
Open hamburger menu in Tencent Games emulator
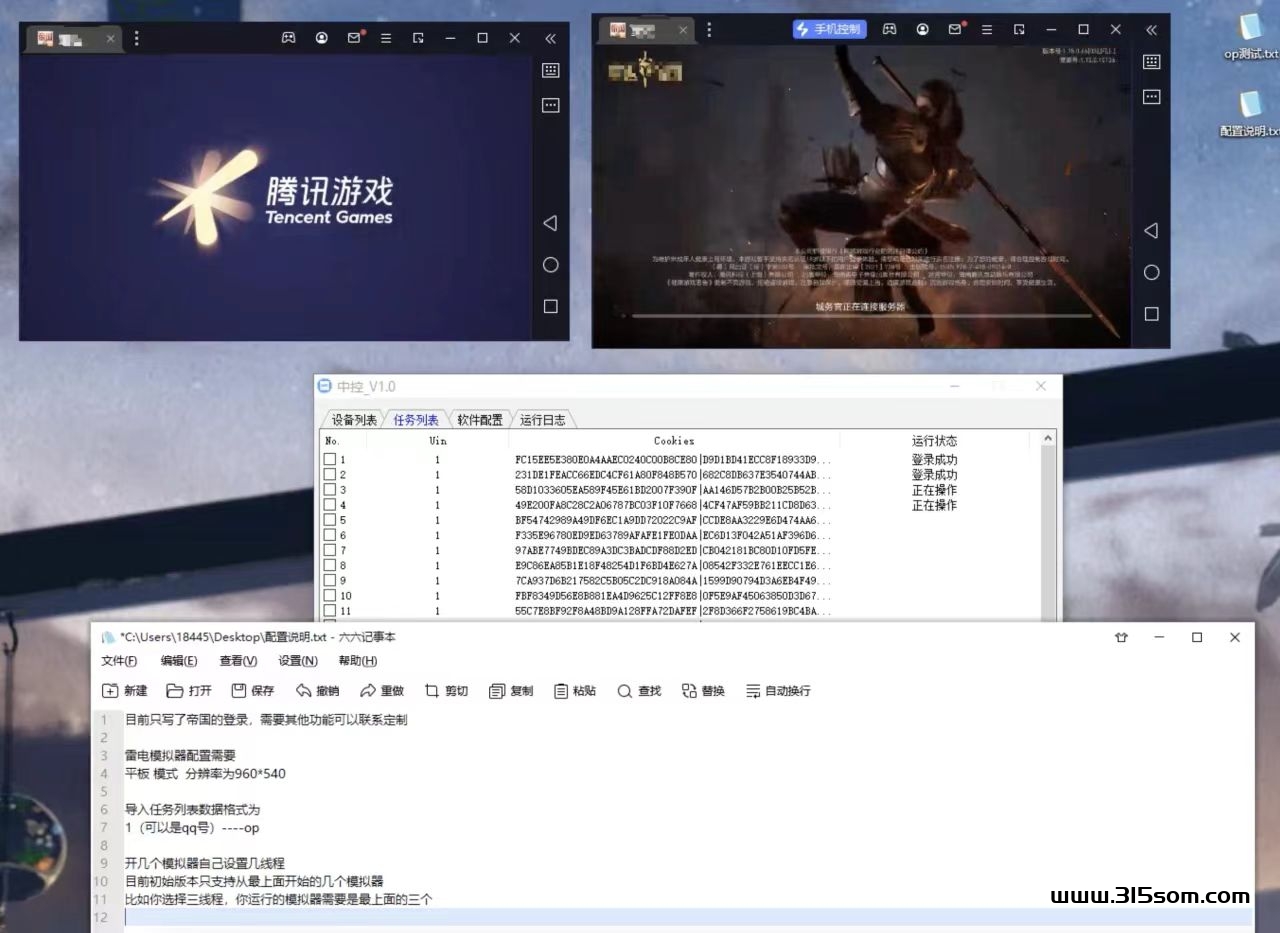point(386,38)
